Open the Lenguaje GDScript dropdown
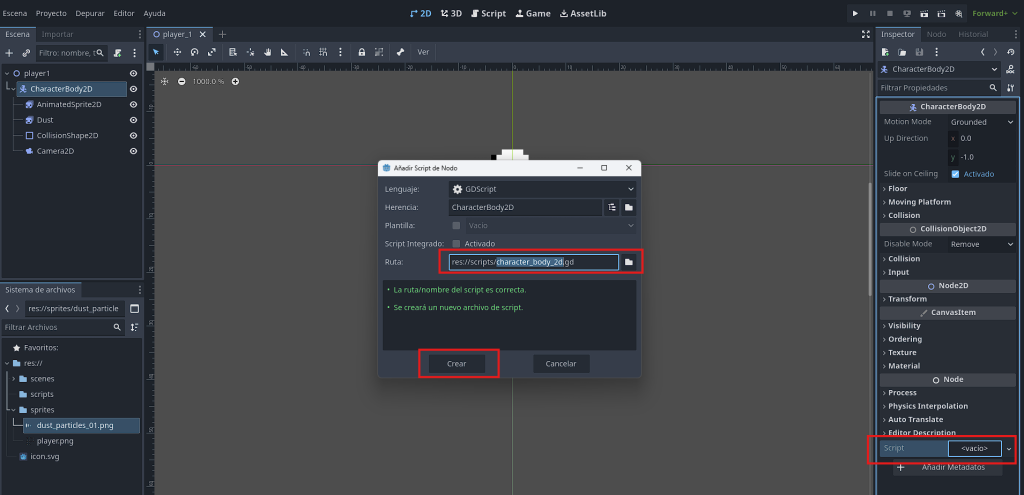Image resolution: width=1024 pixels, height=495 pixels. (x=542, y=189)
